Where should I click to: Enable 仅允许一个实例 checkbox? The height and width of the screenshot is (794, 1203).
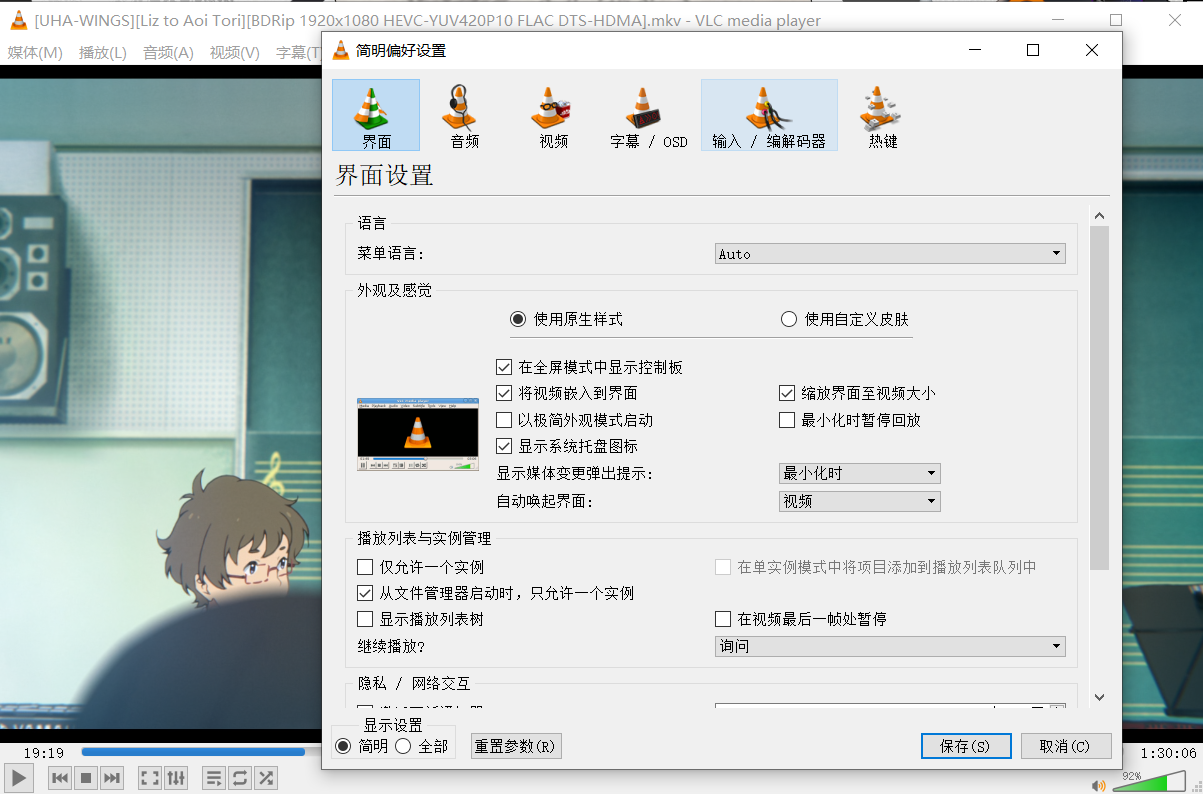[365, 567]
